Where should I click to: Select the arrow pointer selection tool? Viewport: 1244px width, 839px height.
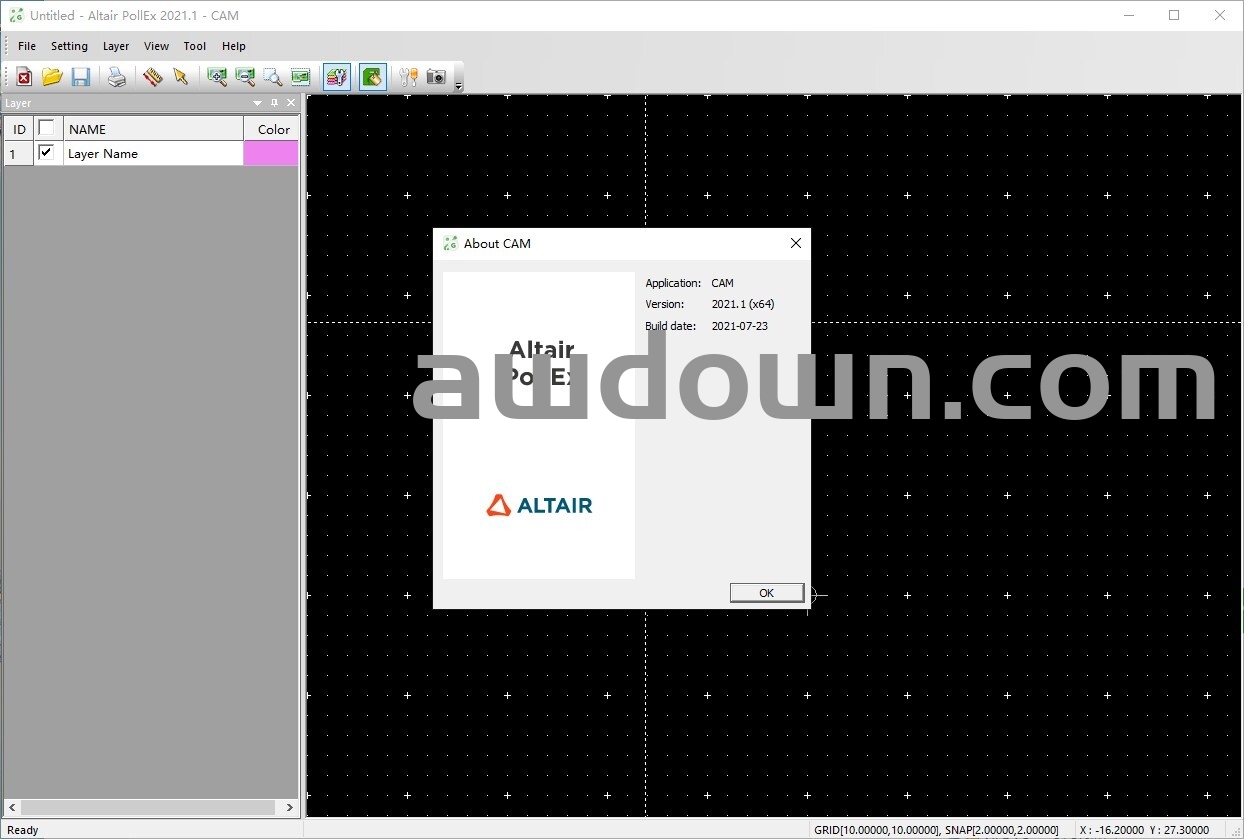tap(181, 77)
